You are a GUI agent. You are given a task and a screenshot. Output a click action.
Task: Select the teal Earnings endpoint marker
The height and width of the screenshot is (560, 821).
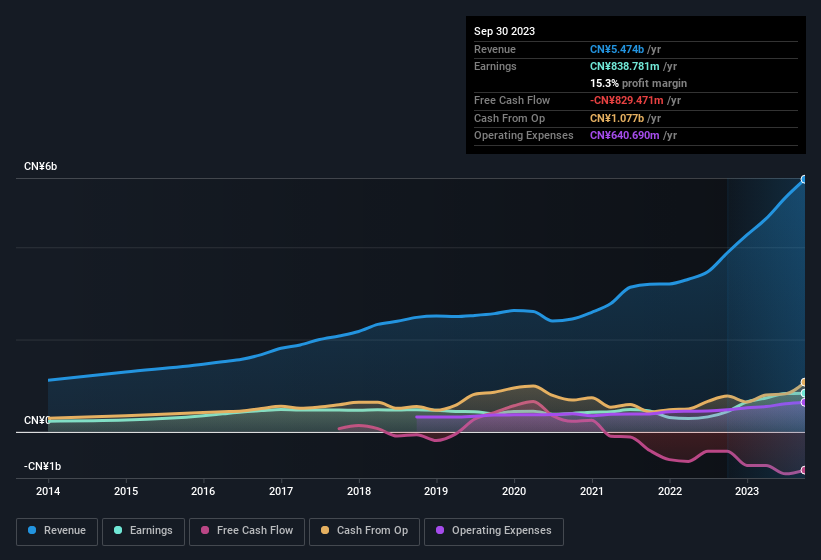coord(804,394)
